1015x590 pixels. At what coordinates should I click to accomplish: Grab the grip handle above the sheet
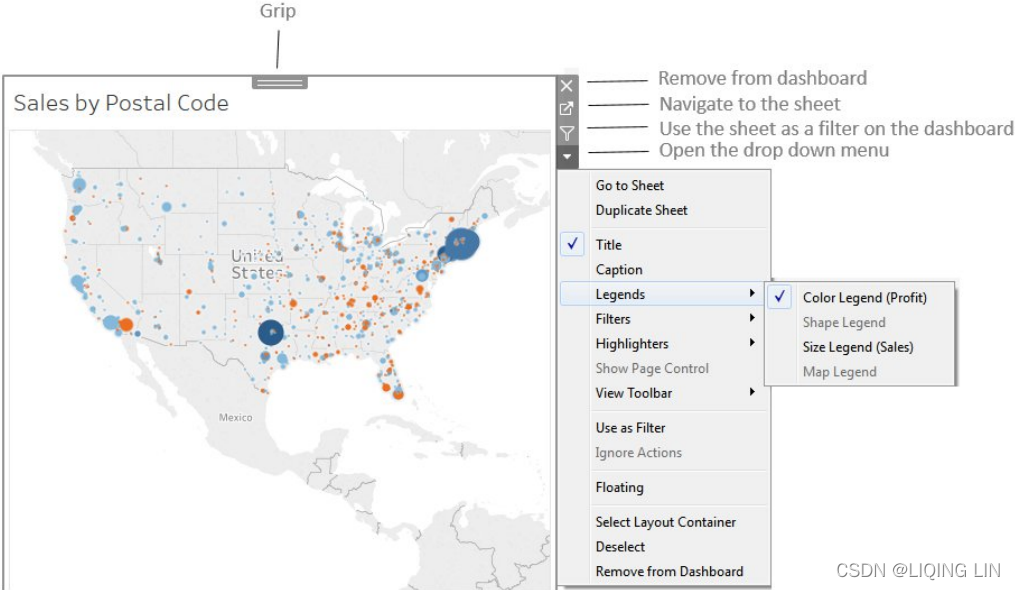[280, 82]
